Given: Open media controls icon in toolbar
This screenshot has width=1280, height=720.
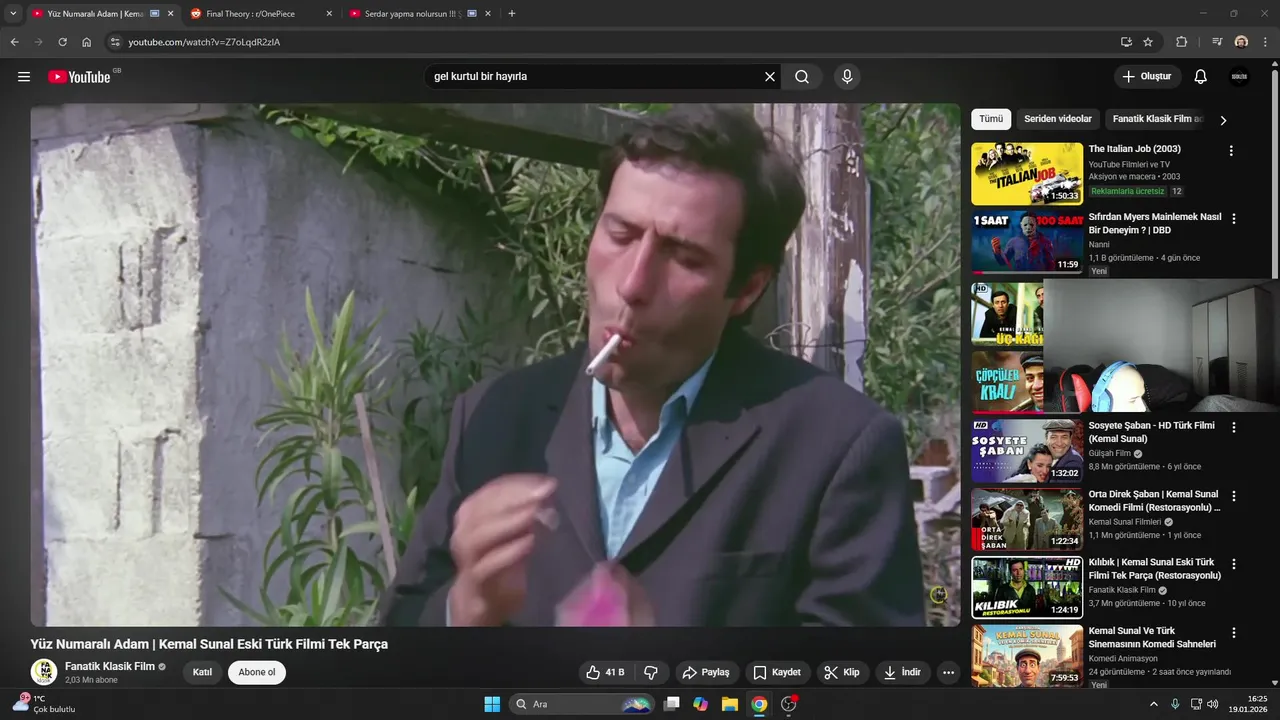Looking at the screenshot, I should (1217, 42).
